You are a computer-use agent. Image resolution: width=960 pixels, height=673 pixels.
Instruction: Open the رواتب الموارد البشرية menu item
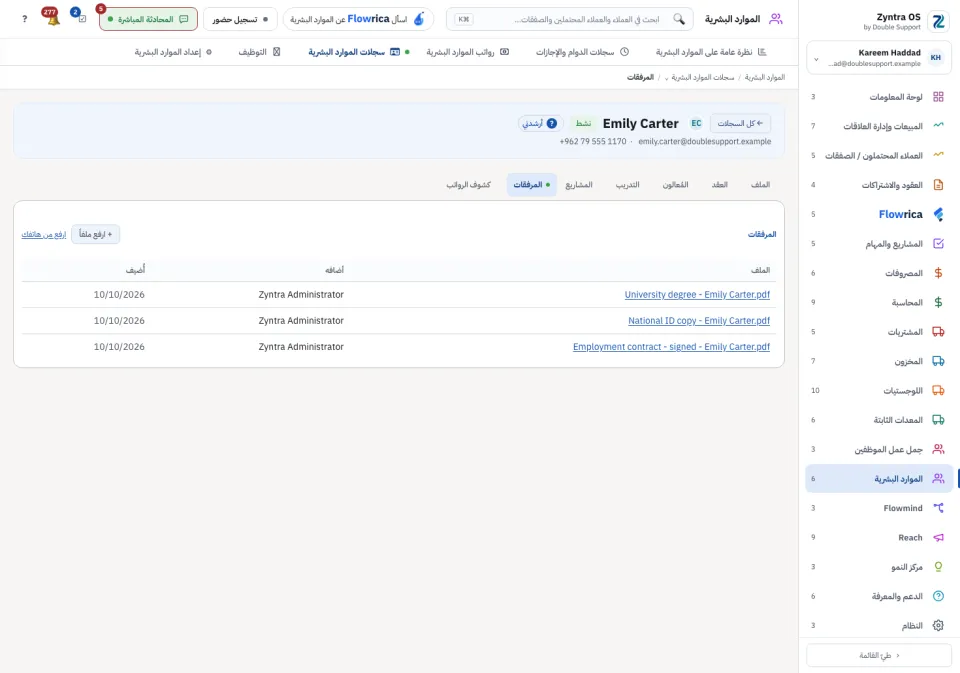(468, 52)
